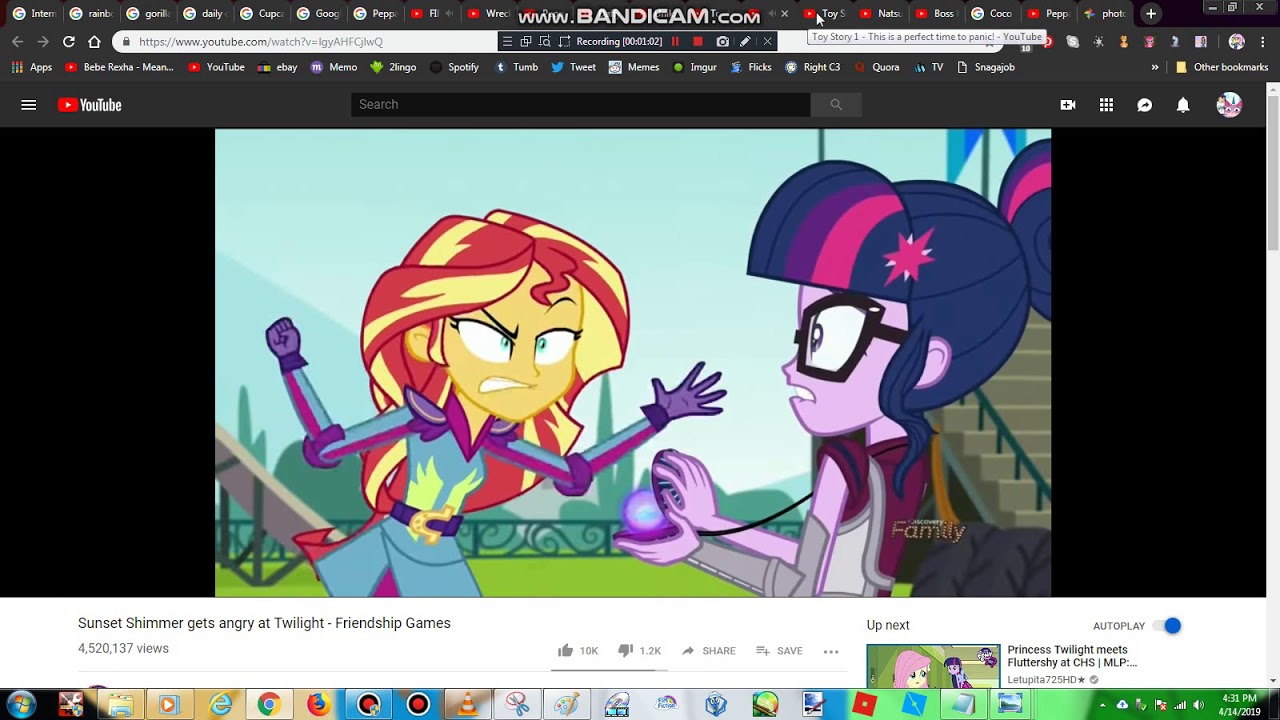The width and height of the screenshot is (1280, 720).
Task: Open the volume icon in system tray
Action: coord(1198,705)
